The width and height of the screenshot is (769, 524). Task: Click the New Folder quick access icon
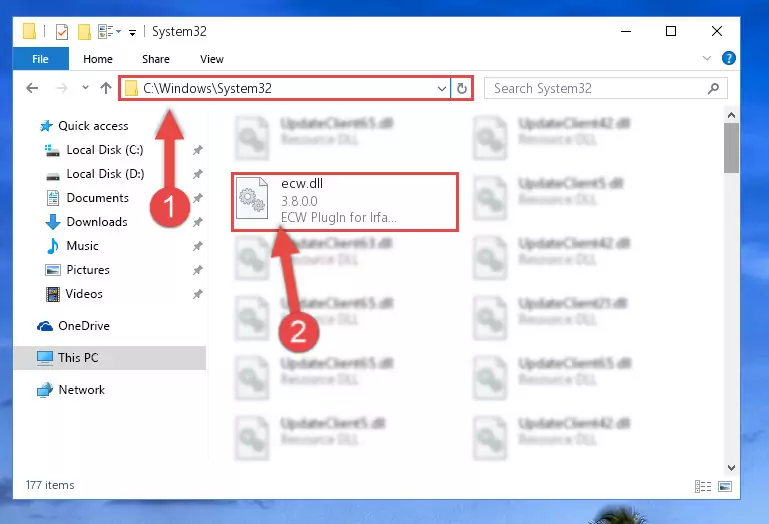pyautogui.click(x=84, y=32)
